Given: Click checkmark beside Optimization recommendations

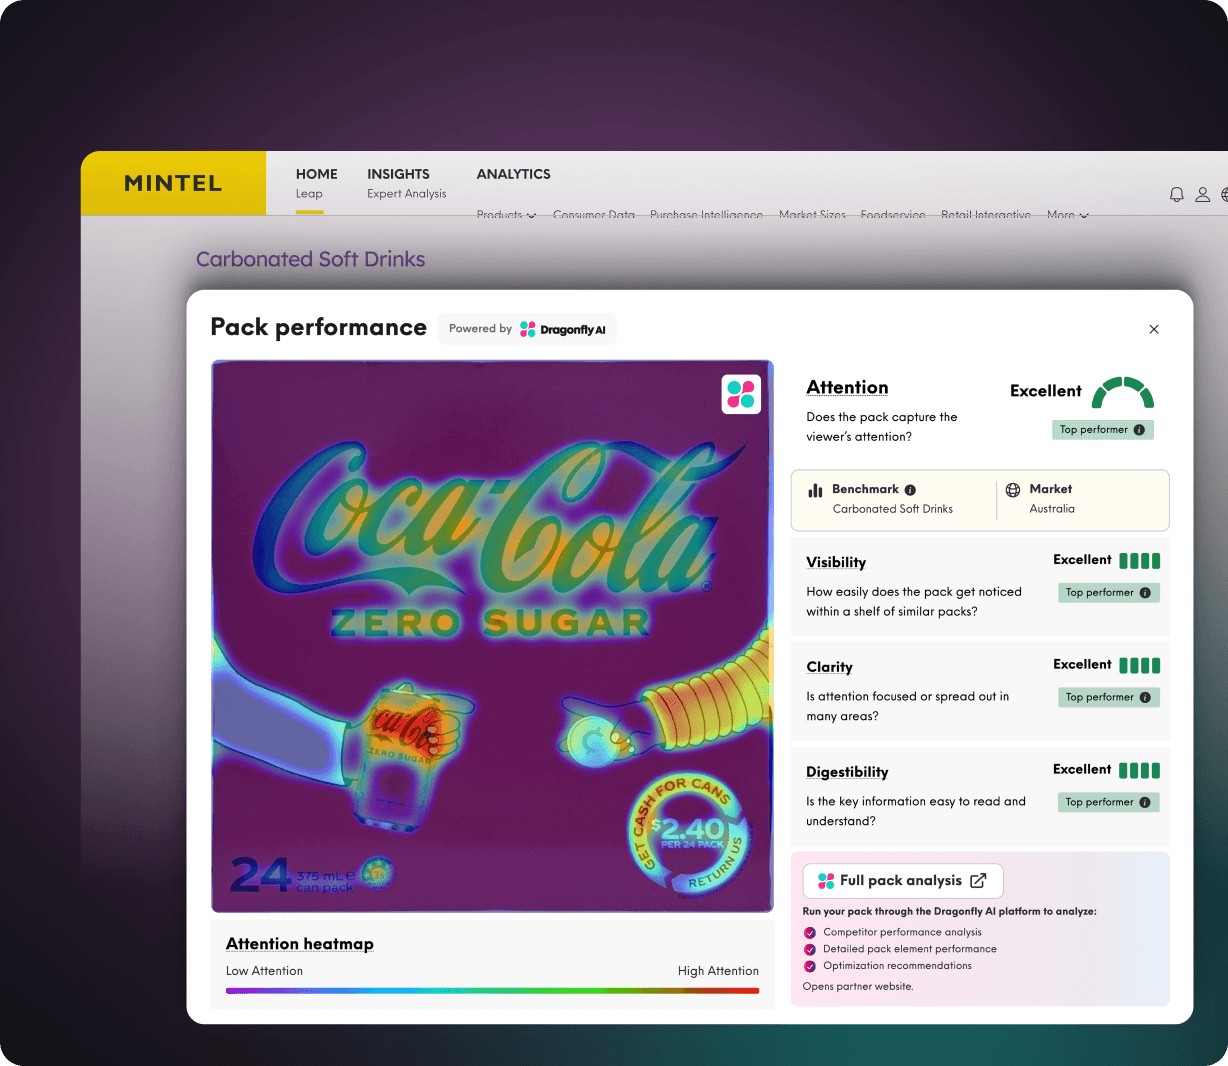Looking at the screenshot, I should (810, 966).
